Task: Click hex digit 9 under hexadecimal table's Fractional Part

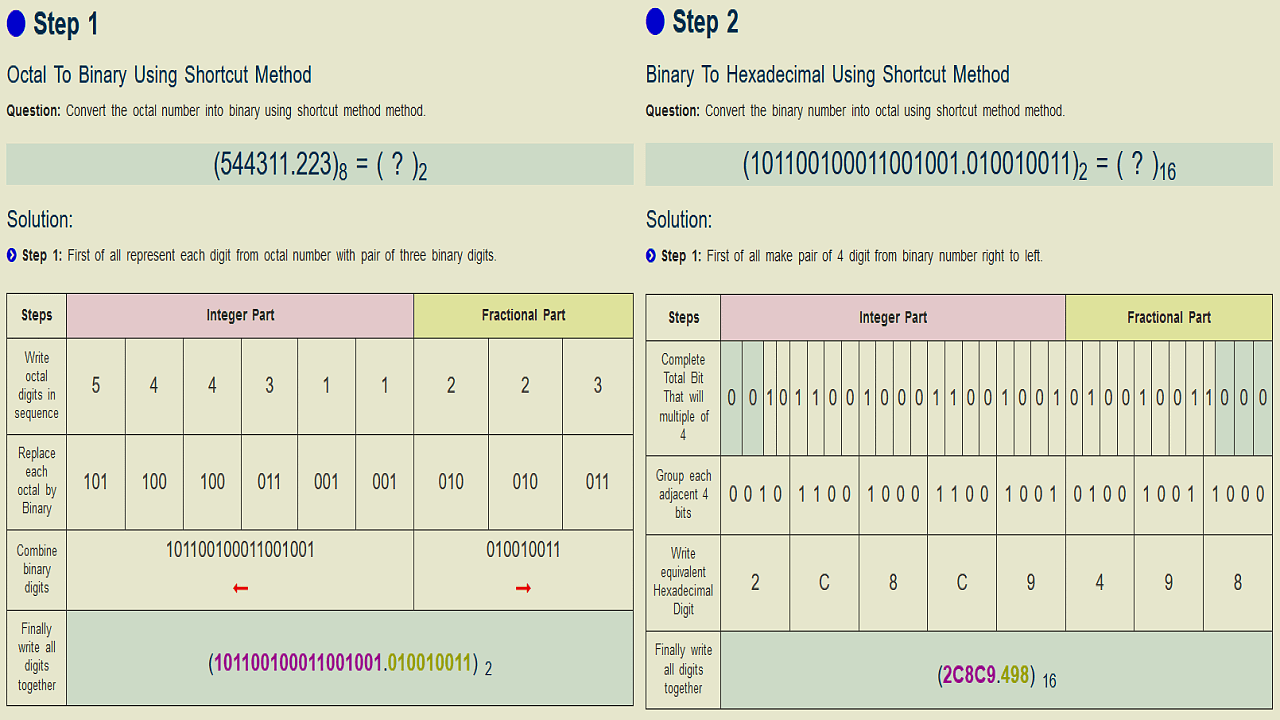Action: coord(1168,582)
